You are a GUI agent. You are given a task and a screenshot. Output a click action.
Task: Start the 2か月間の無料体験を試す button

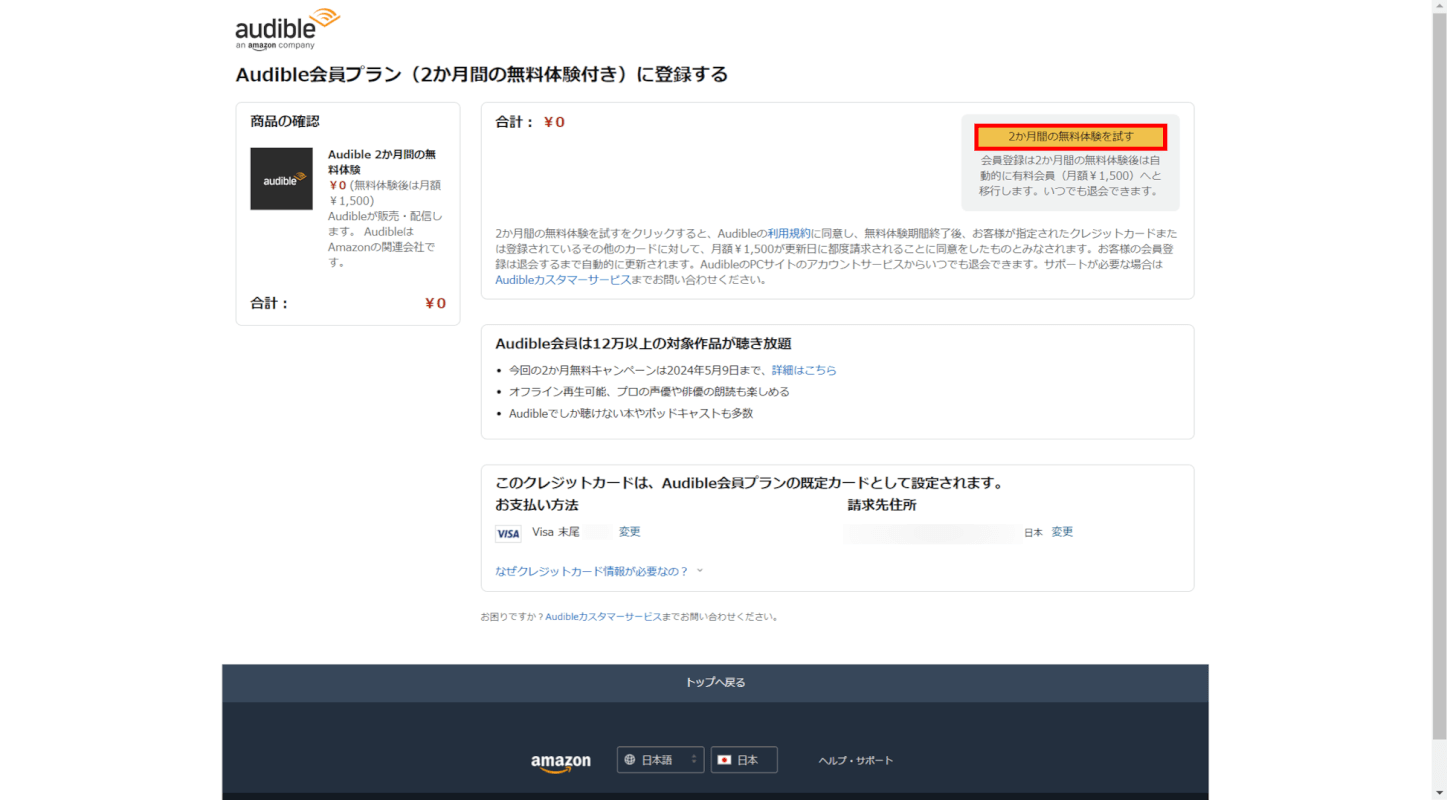coord(1070,137)
